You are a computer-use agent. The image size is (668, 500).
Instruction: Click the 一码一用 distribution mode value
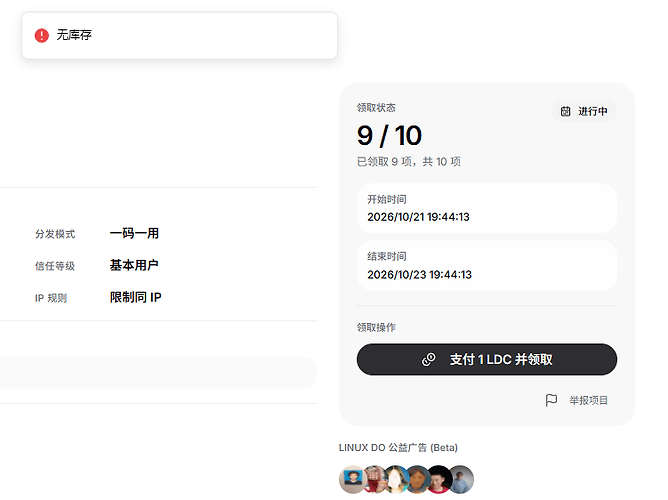point(134,233)
